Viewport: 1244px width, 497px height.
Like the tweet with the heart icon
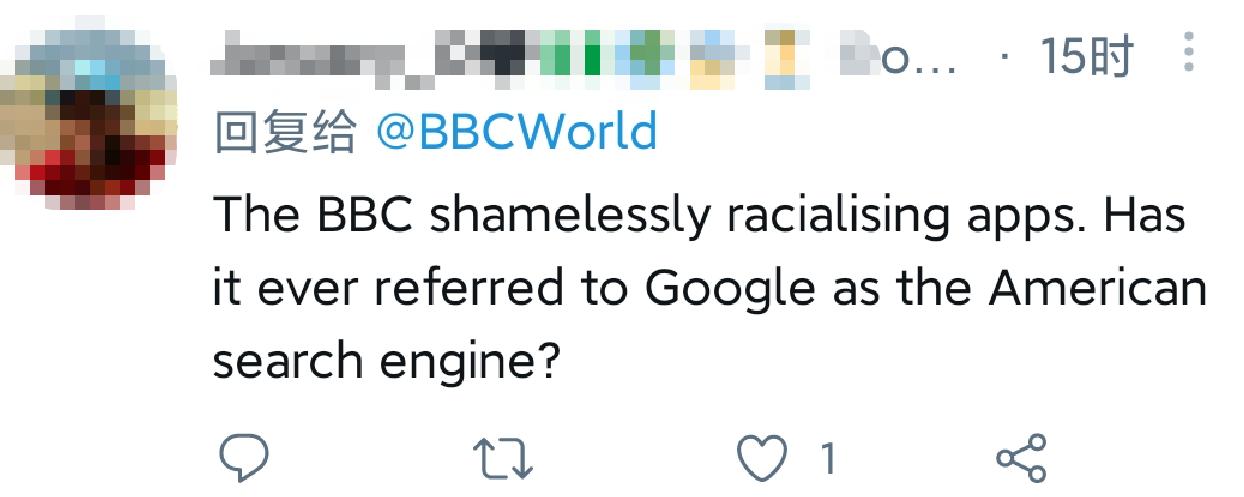(762, 458)
